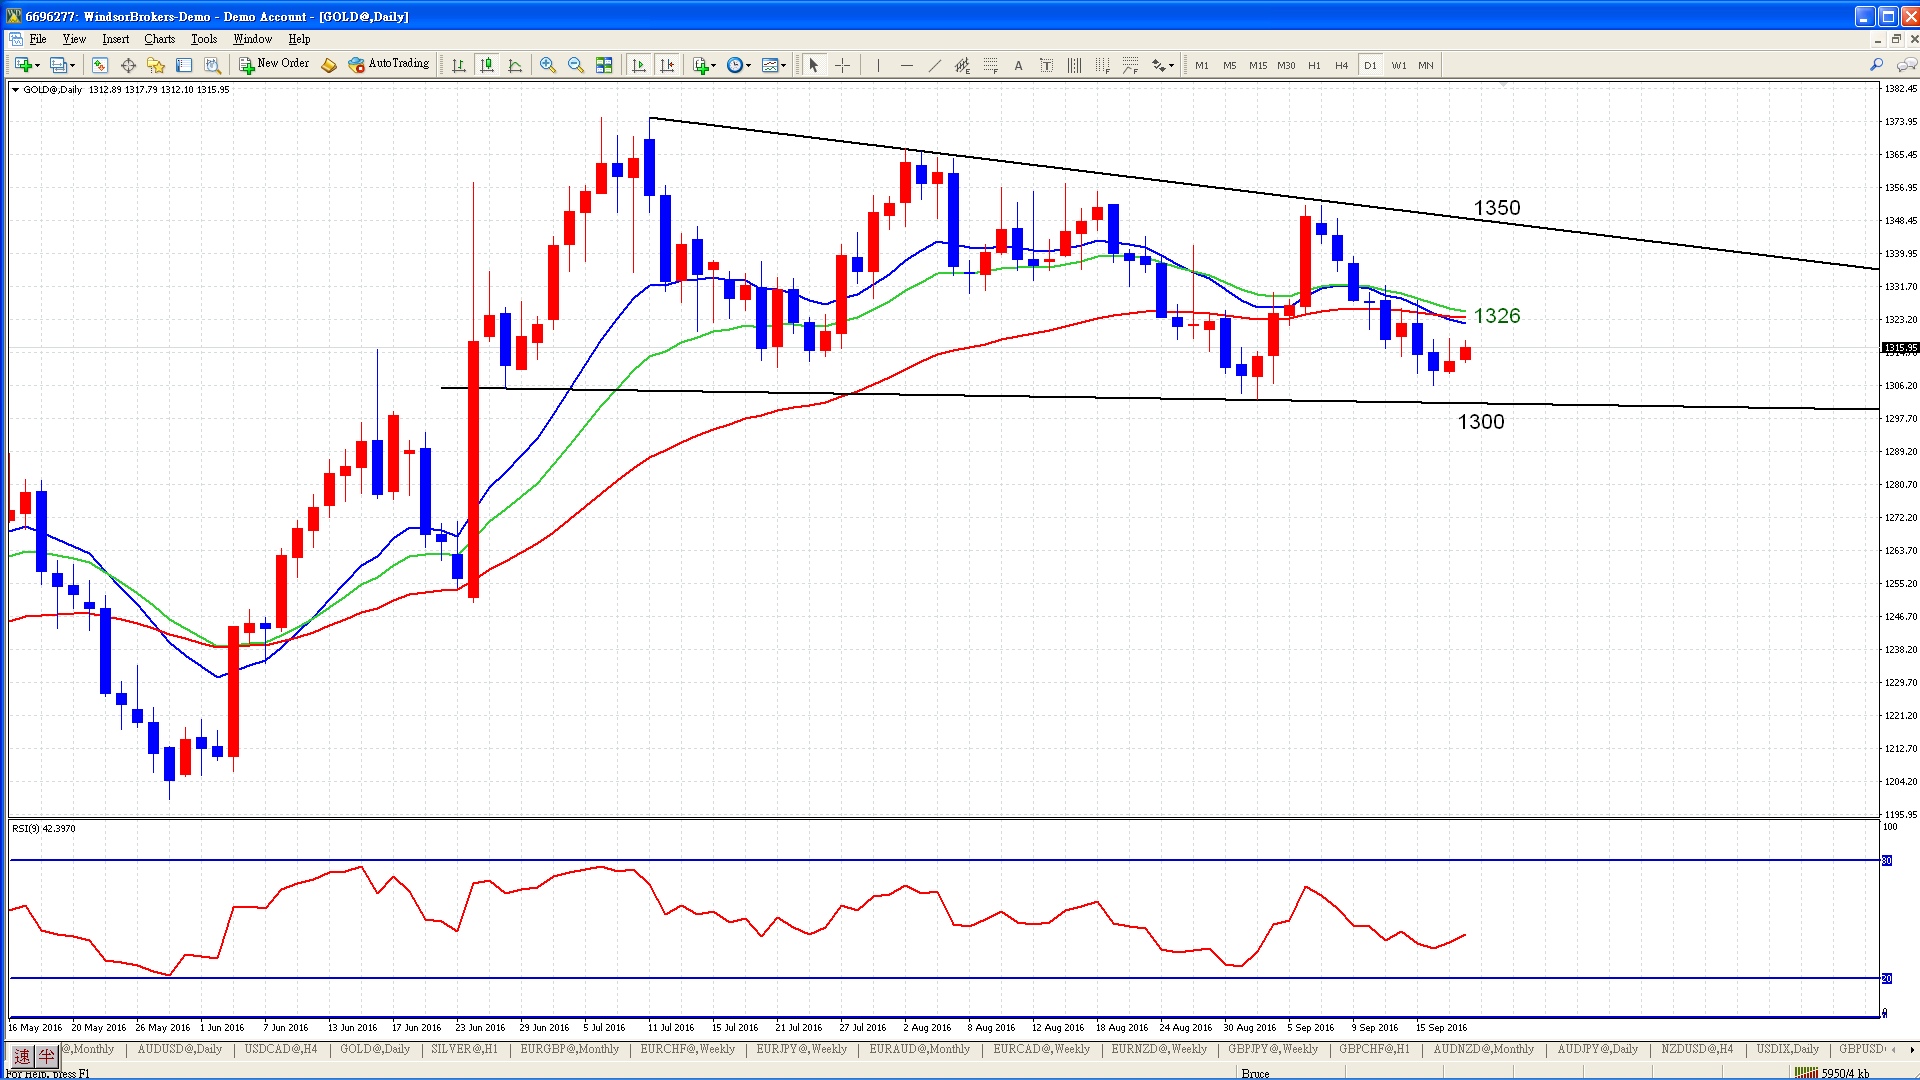Select the Crosshair cursor tool

842,65
